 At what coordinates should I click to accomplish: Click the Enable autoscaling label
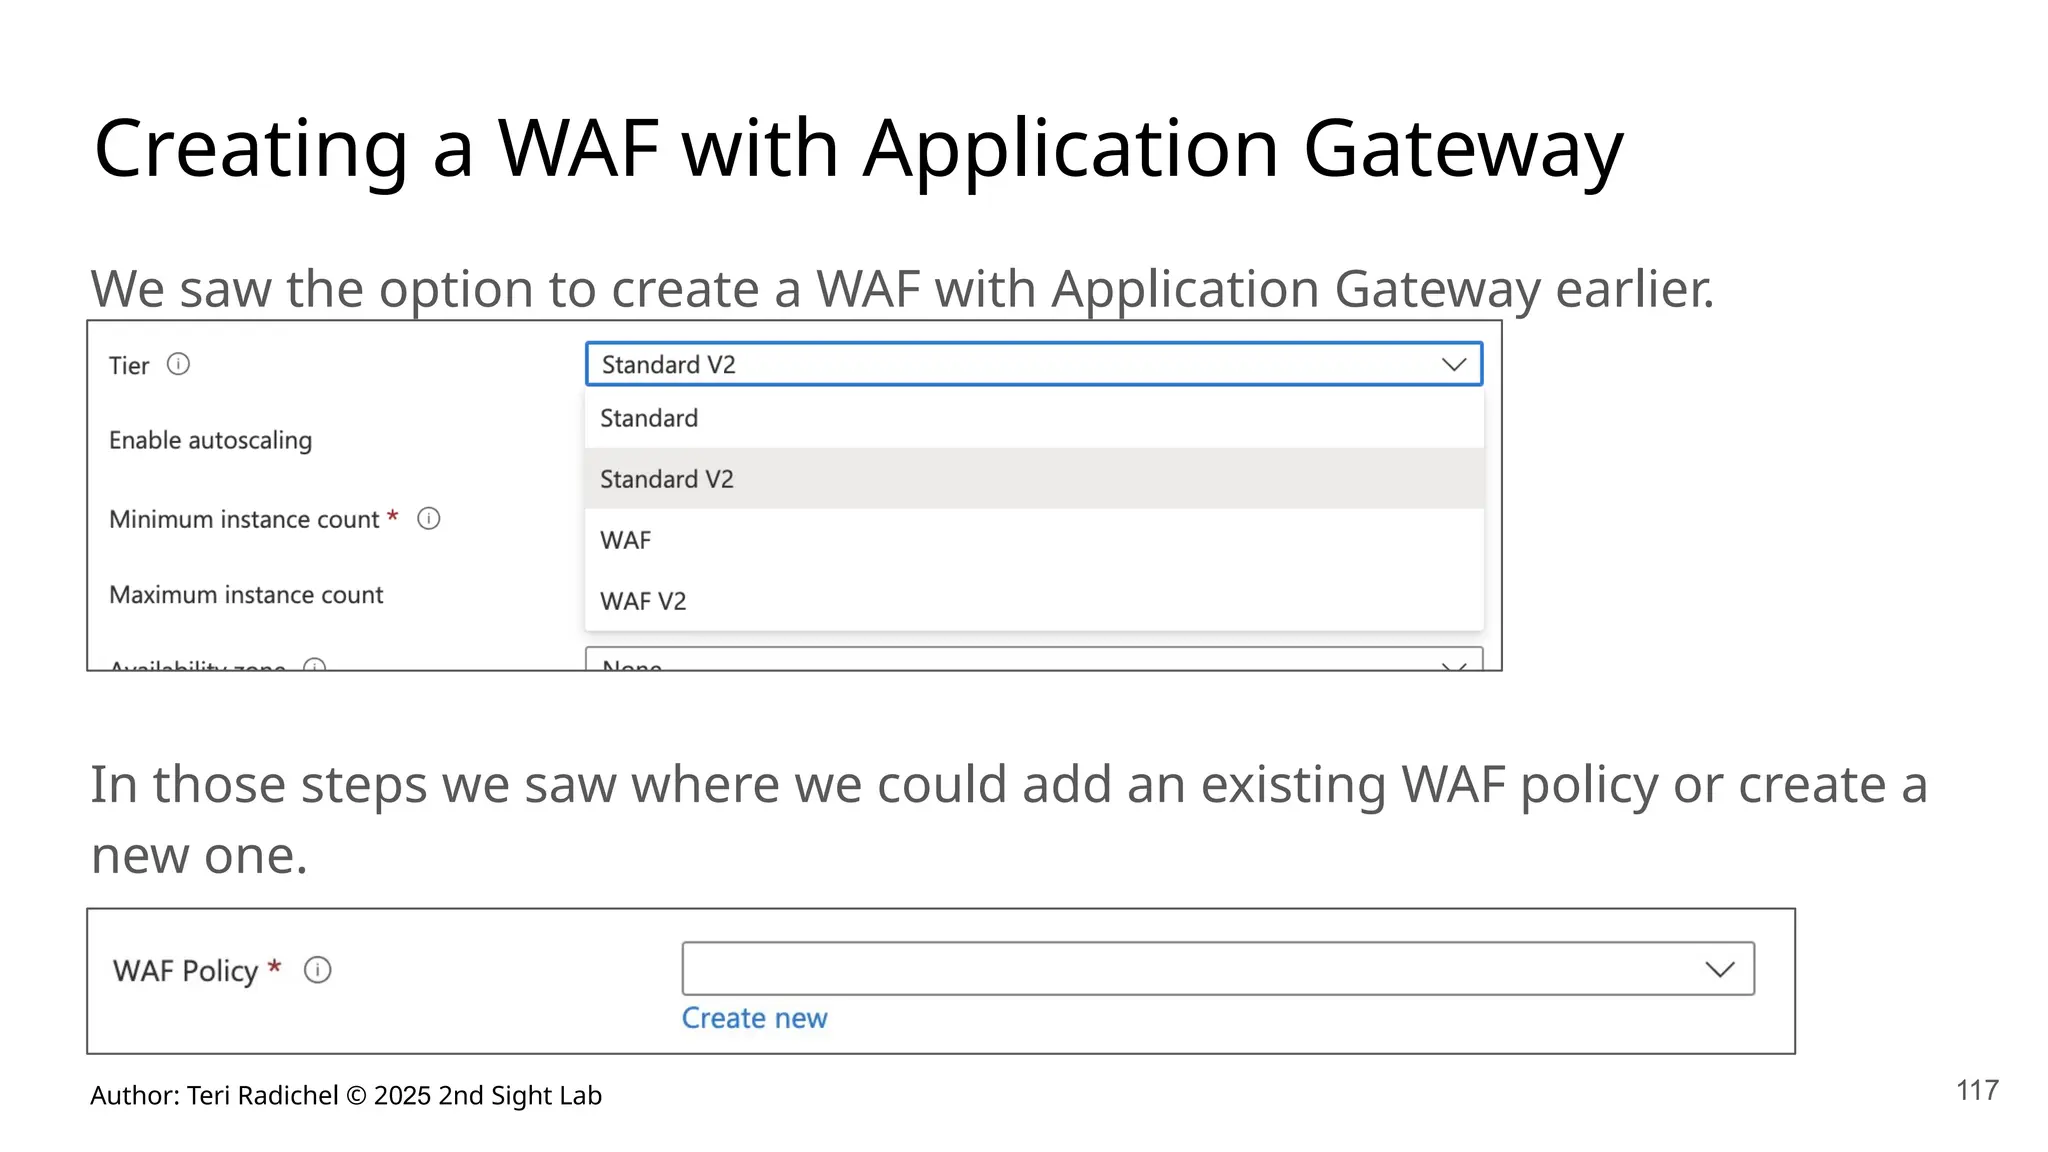(210, 440)
